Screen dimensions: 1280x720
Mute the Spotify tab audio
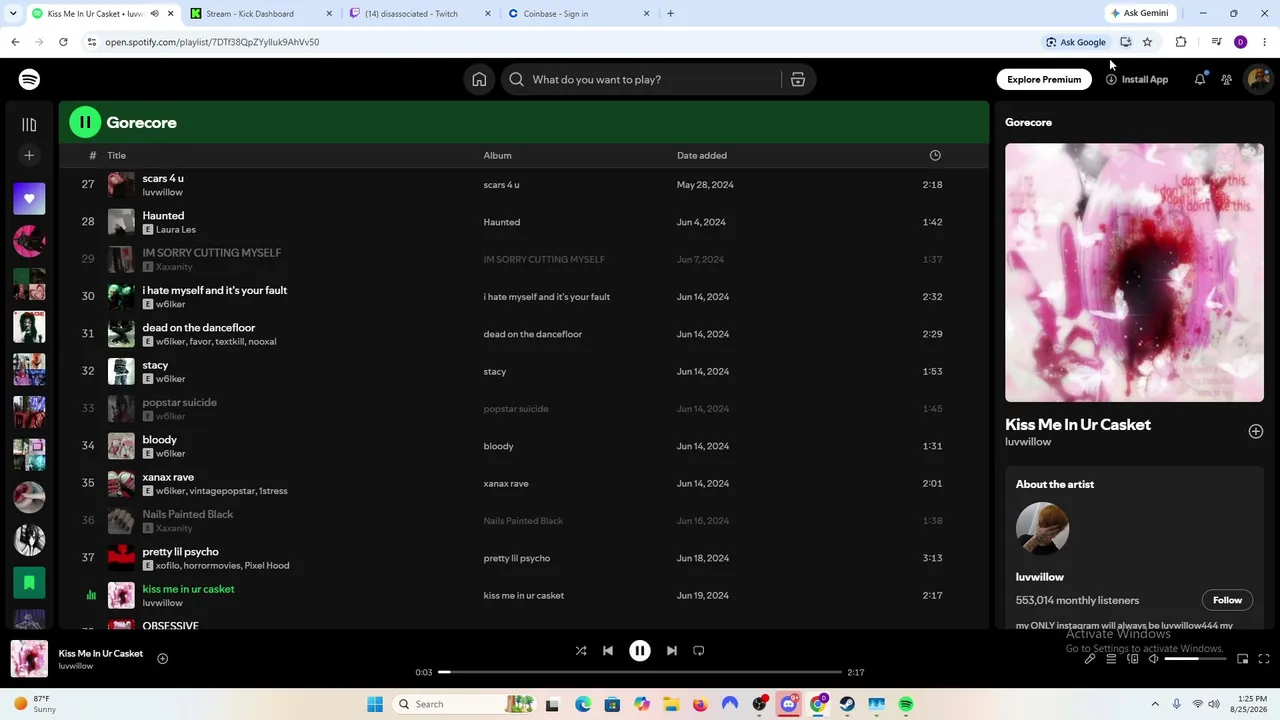click(154, 14)
